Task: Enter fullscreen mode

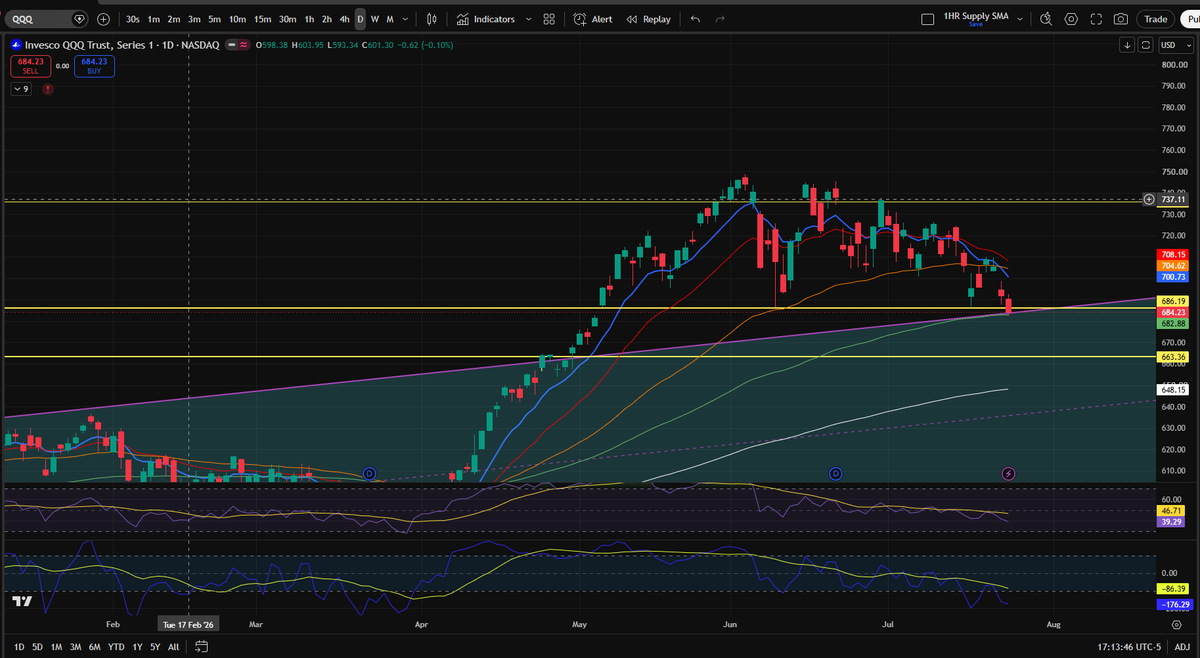Action: coord(1096,19)
